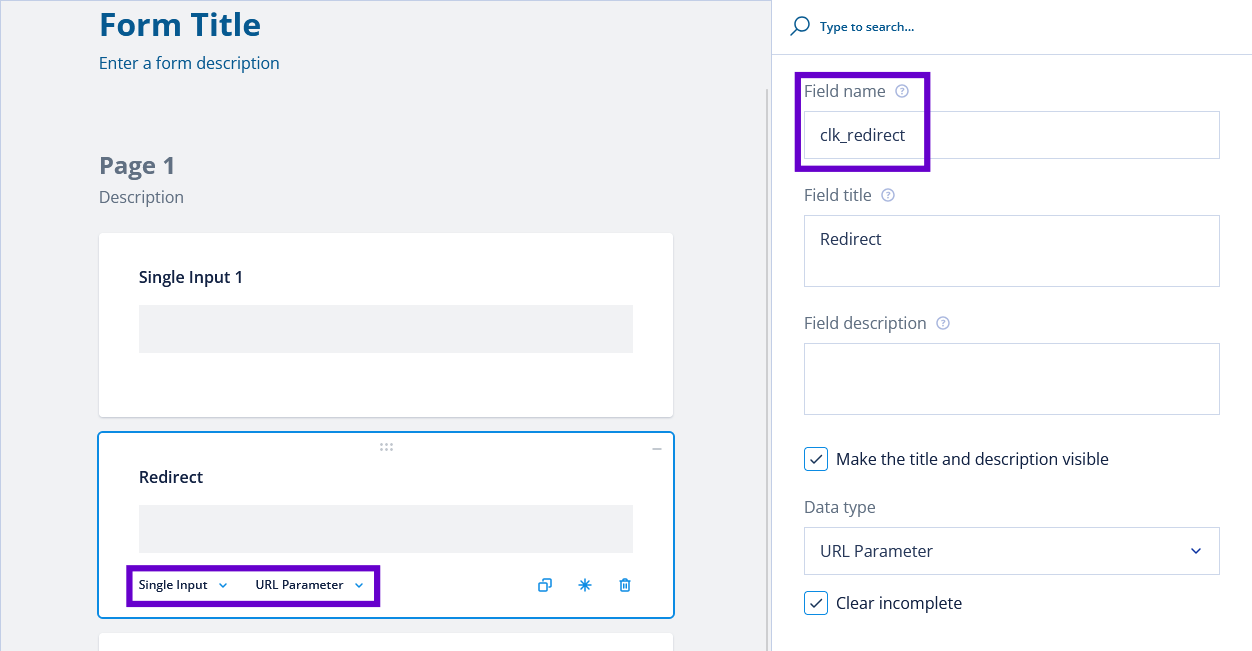Toggle the Clear incomplete checkbox

point(816,603)
